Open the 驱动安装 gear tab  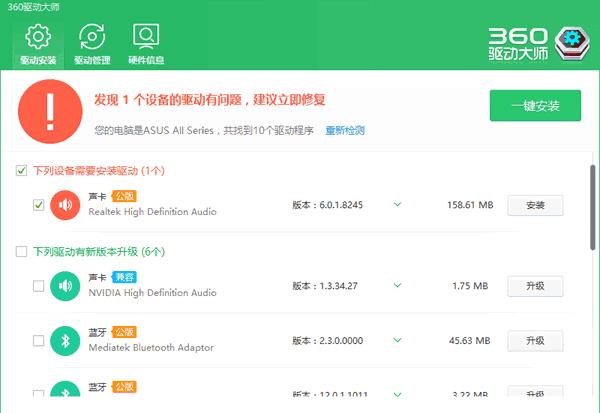tap(38, 44)
